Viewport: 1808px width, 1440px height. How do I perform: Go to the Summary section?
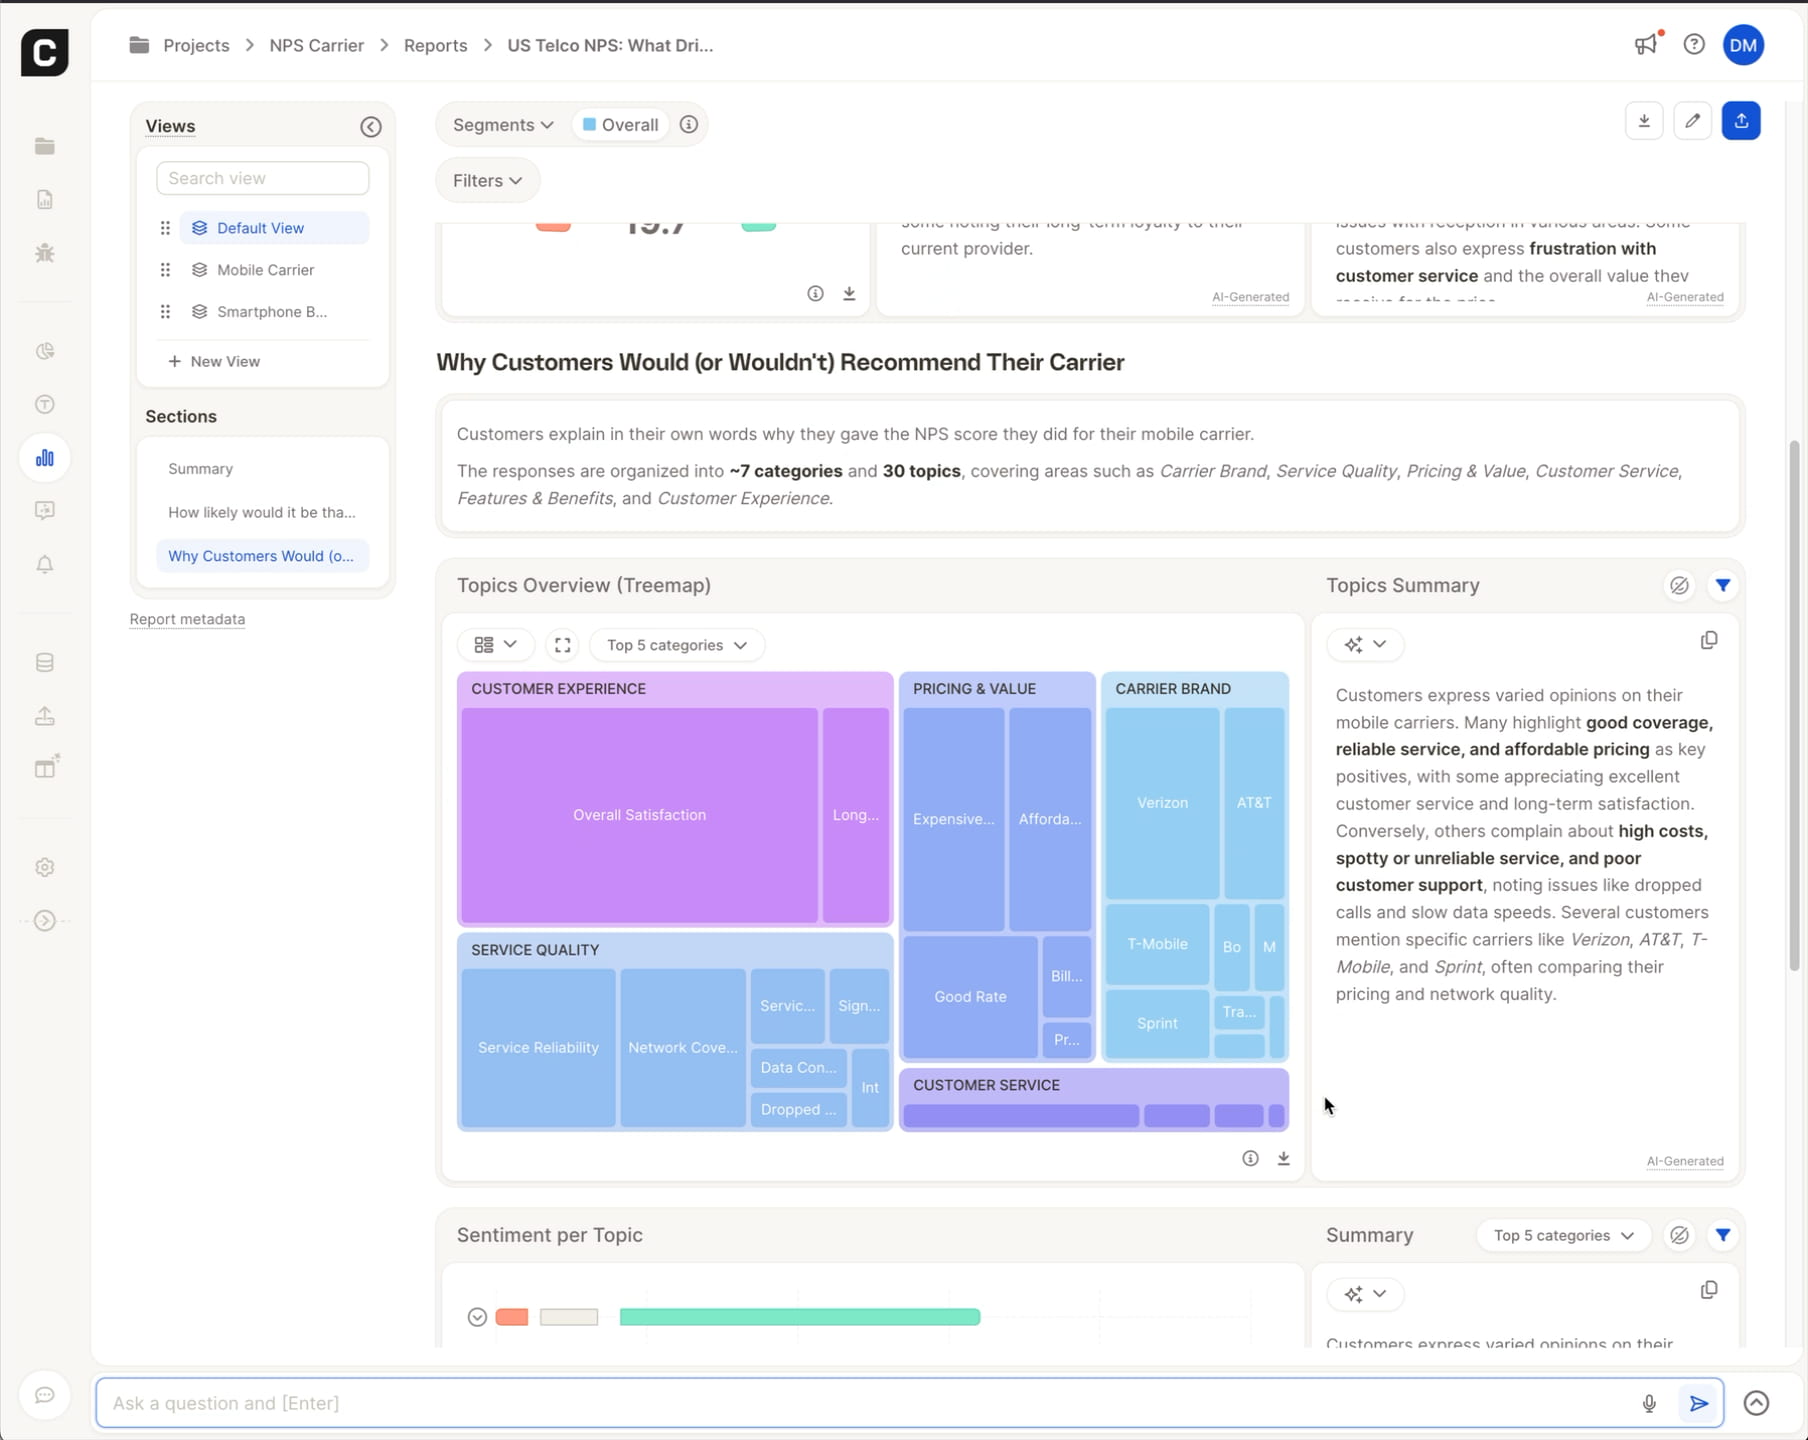pos(201,469)
